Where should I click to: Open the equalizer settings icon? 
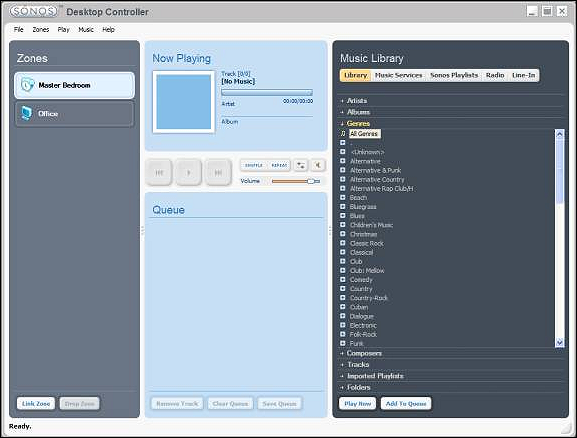[301, 165]
